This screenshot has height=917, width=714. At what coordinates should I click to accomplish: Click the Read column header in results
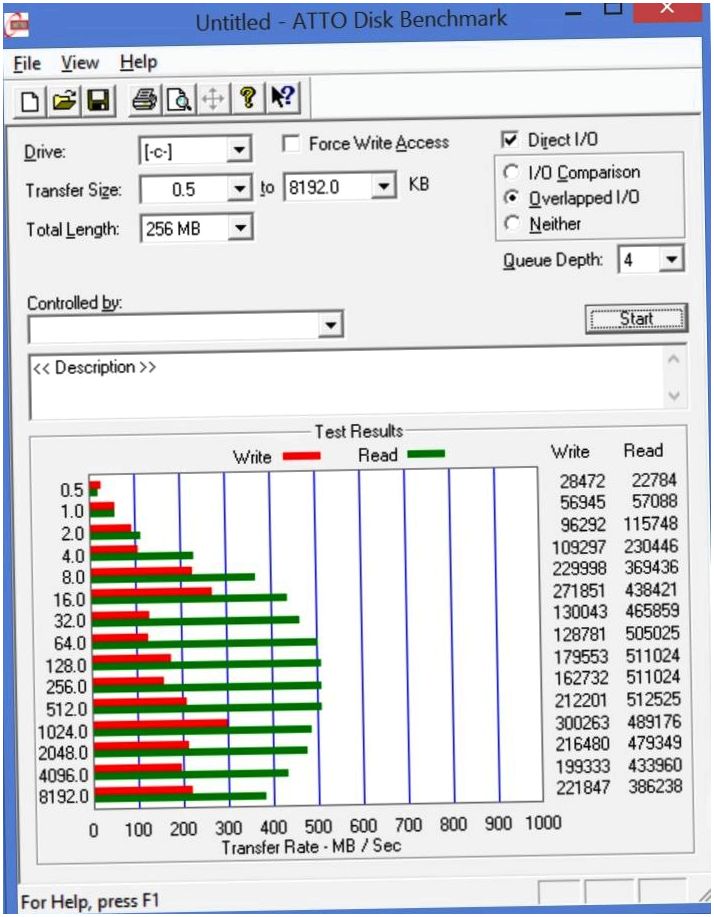(x=643, y=451)
